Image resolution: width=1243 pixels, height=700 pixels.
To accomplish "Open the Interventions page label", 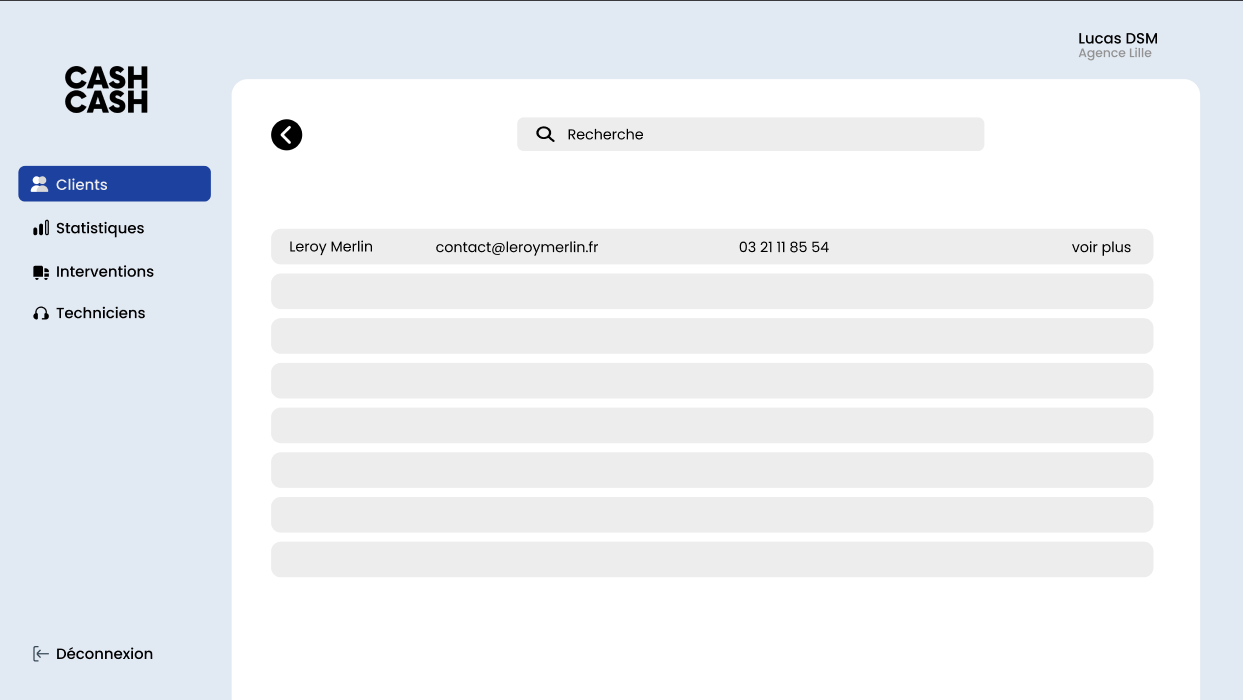I will point(105,272).
